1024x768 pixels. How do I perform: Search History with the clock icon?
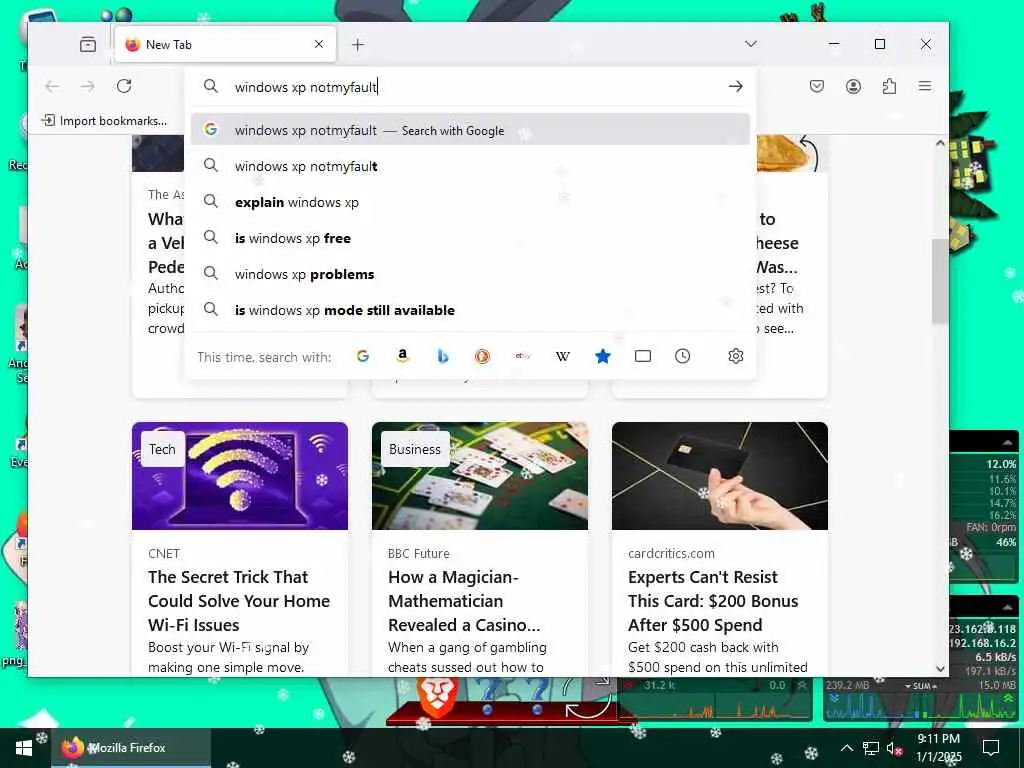pyautogui.click(x=682, y=356)
